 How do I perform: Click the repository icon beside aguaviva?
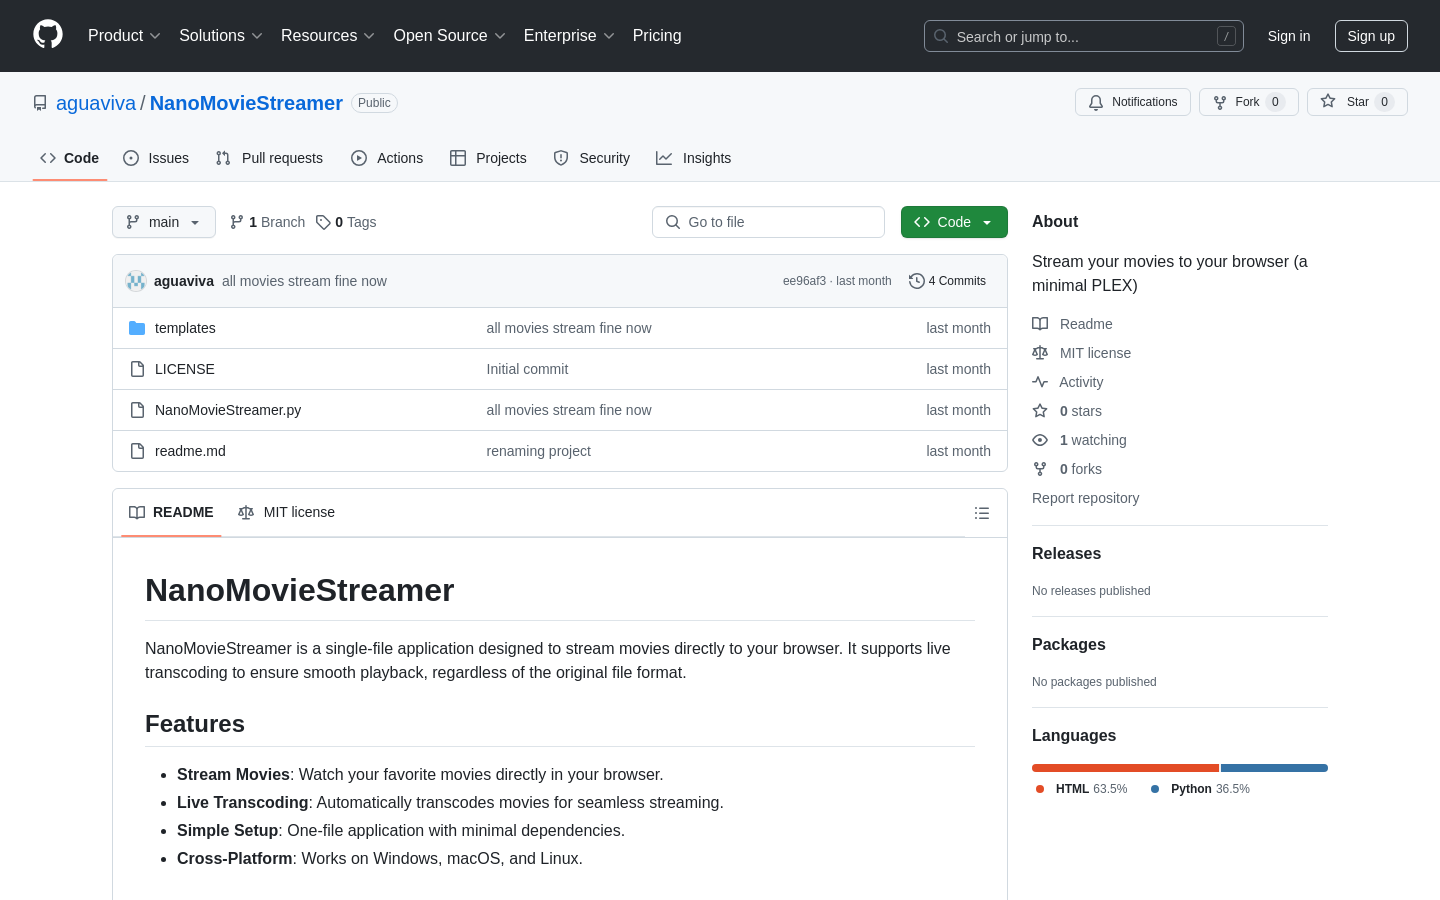pos(40,103)
